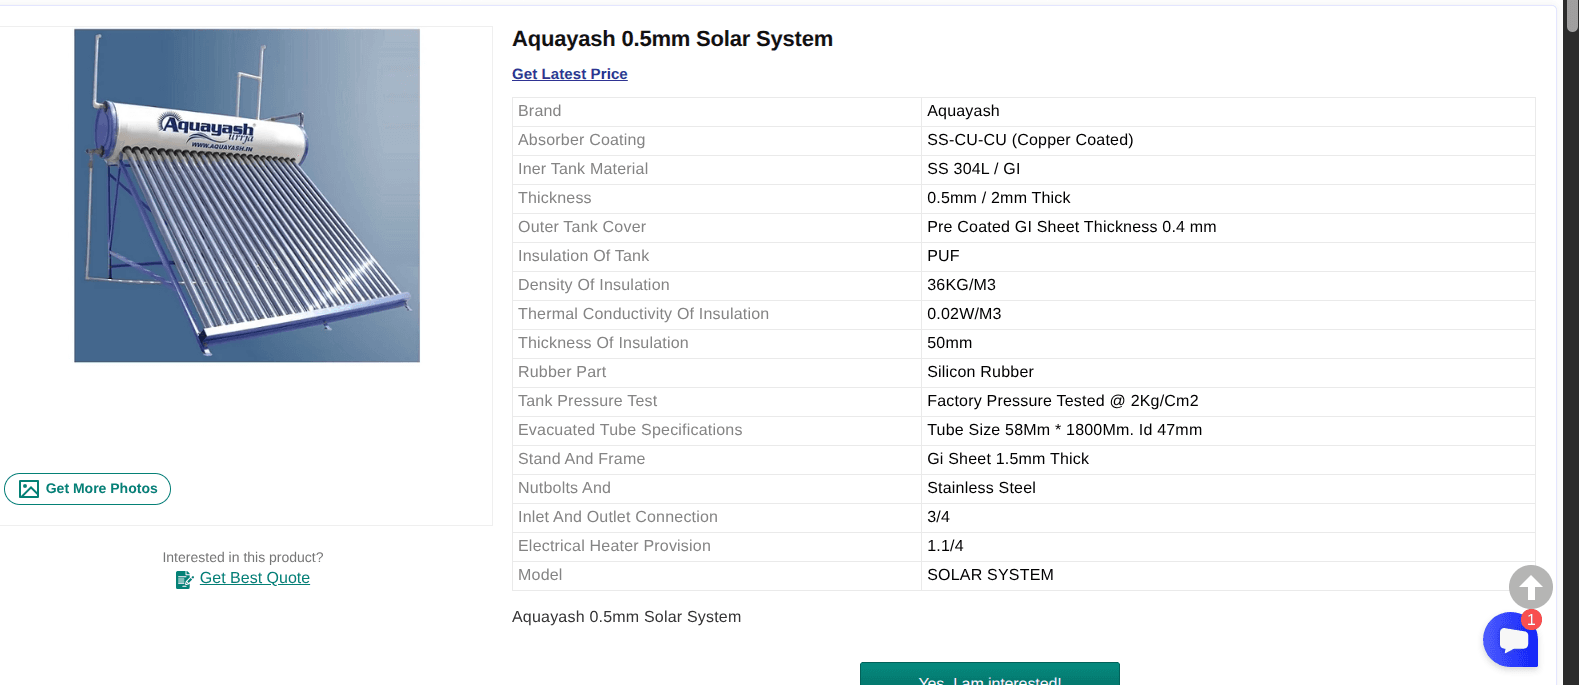Open the chat bubble widget

pos(1511,639)
